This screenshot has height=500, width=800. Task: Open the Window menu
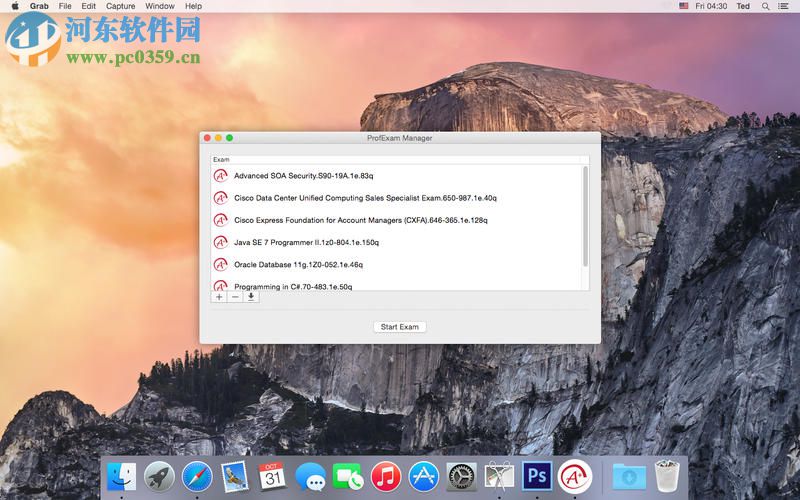(160, 6)
